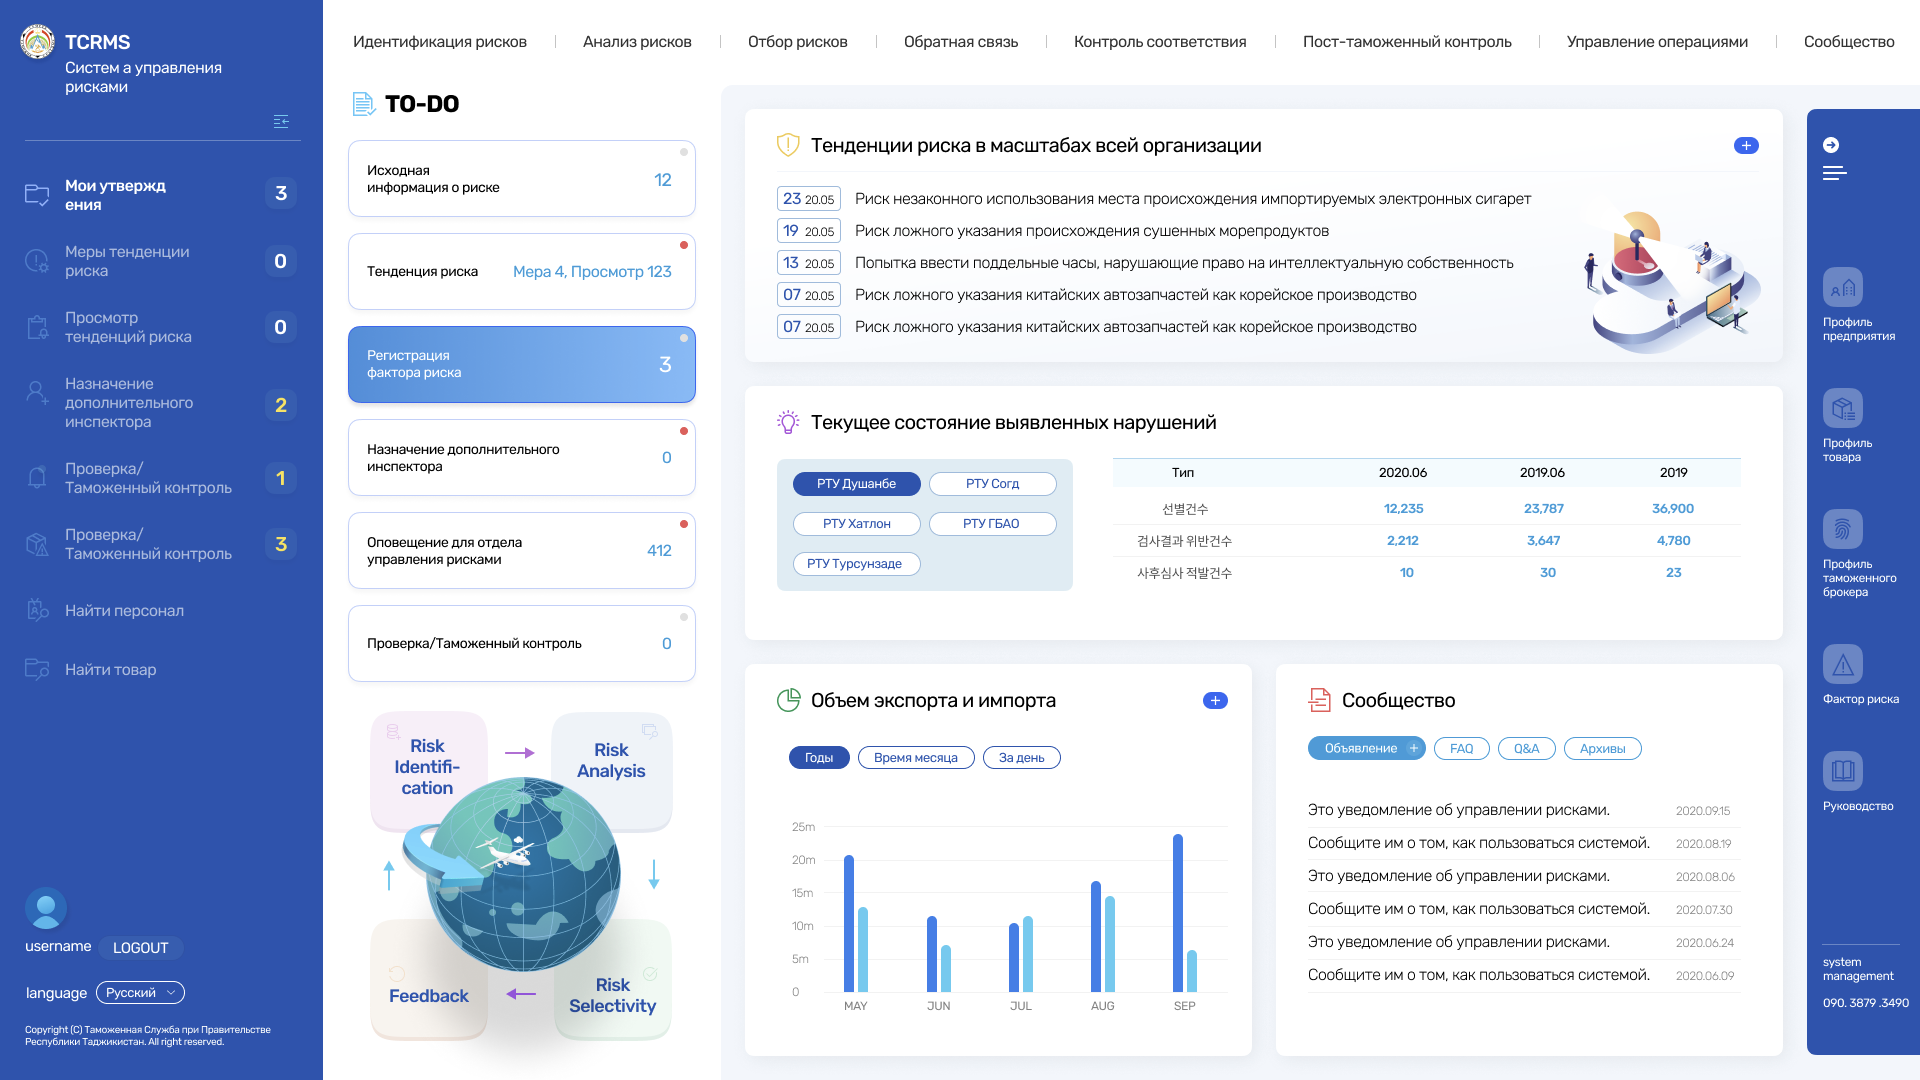1920x1080 pixels.
Task: Click value 36,900 in violations table
Action: [1673, 509]
